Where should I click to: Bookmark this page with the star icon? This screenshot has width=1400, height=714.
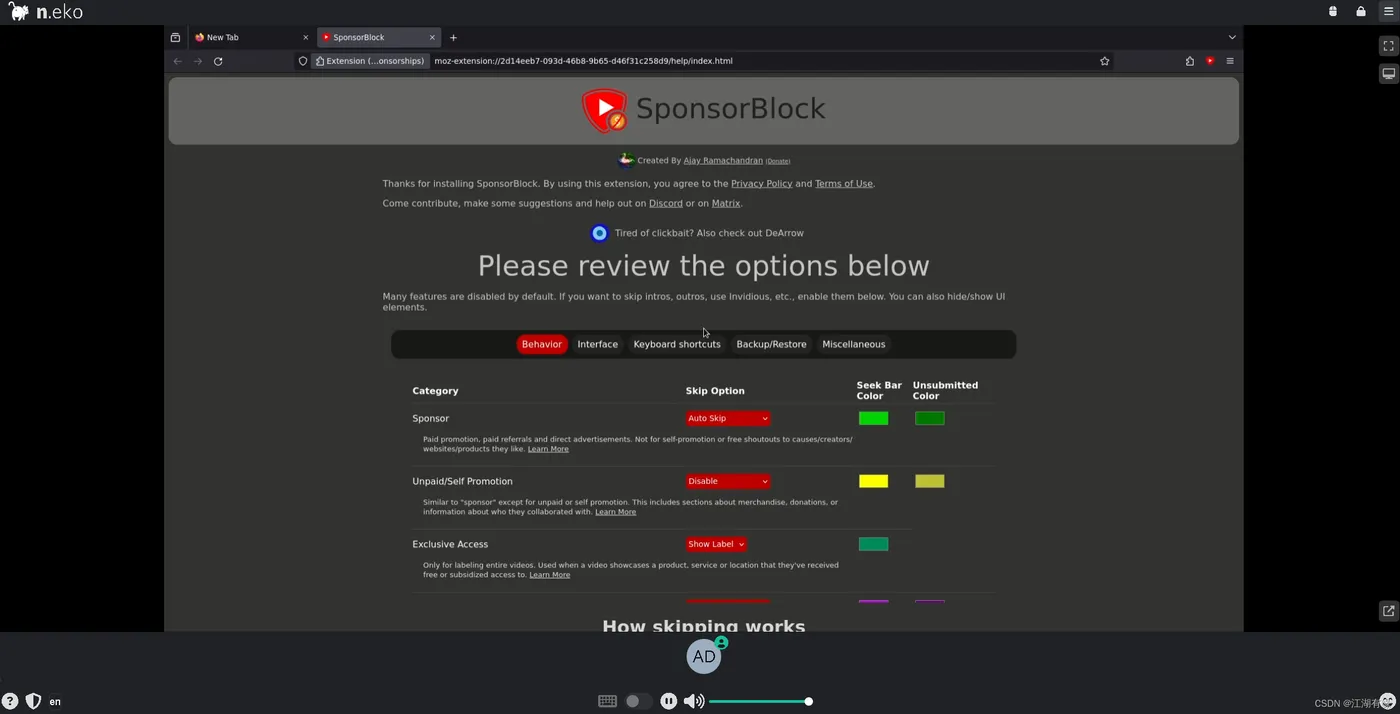coord(1104,61)
